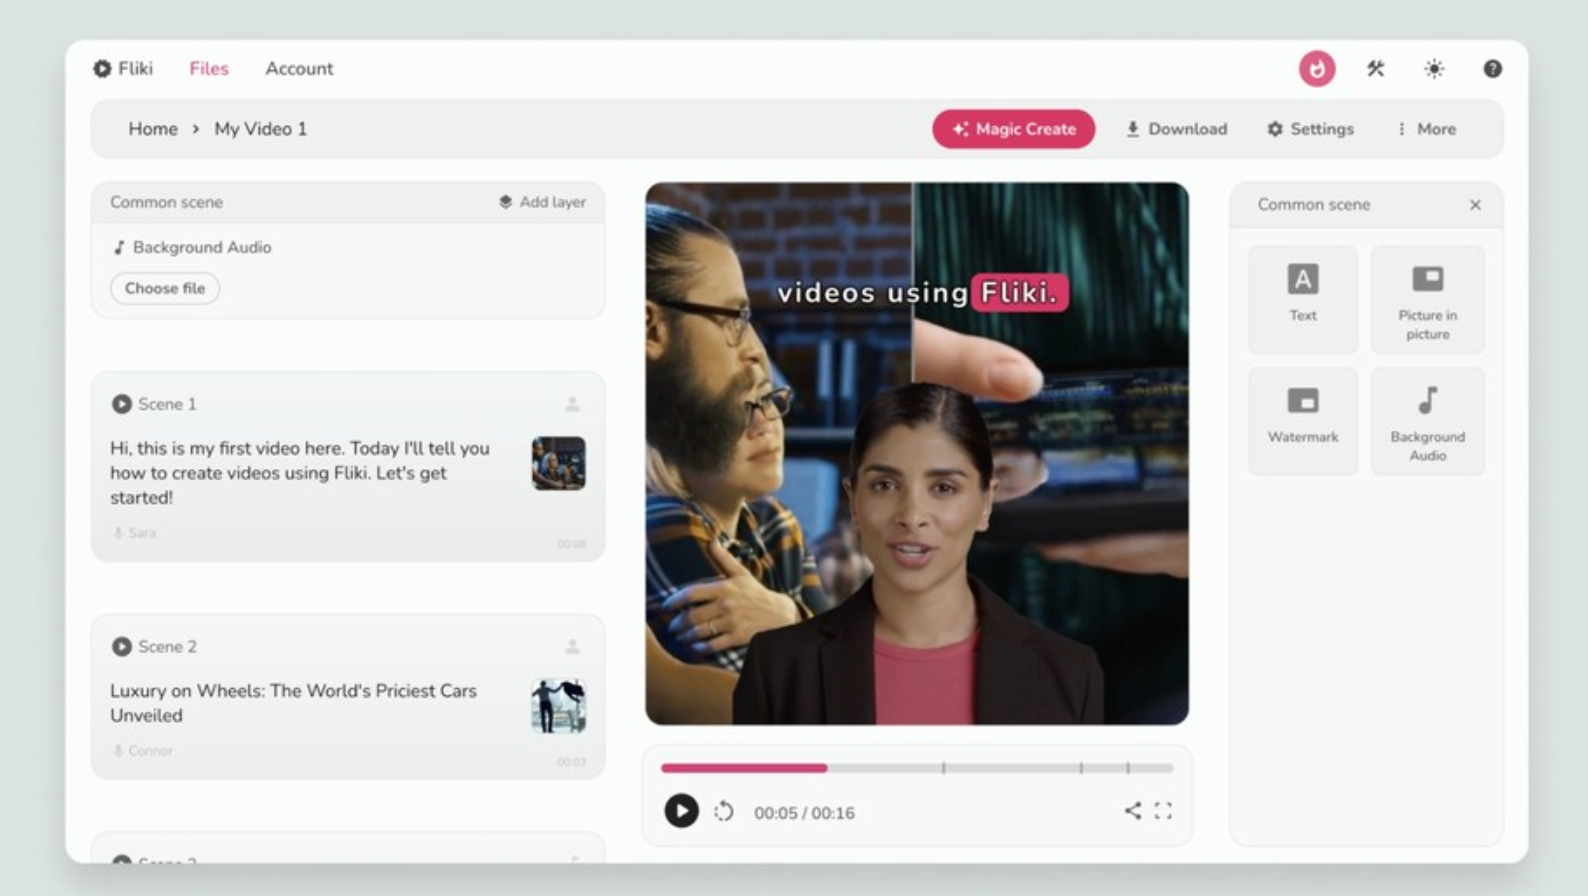Image resolution: width=1588 pixels, height=896 pixels.
Task: Change Scene 2 voice Connor
Action: (x=142, y=751)
